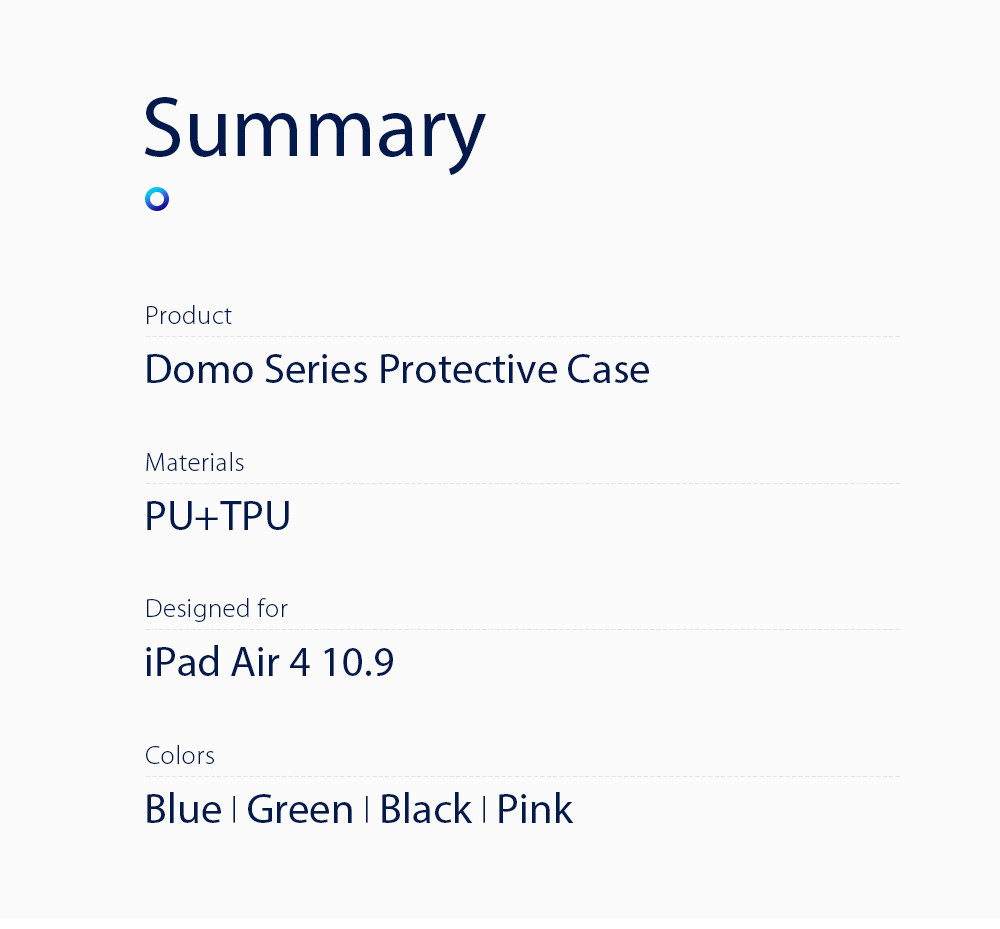The image size is (1000, 929).
Task: Choose the Green color option
Action: click(300, 810)
